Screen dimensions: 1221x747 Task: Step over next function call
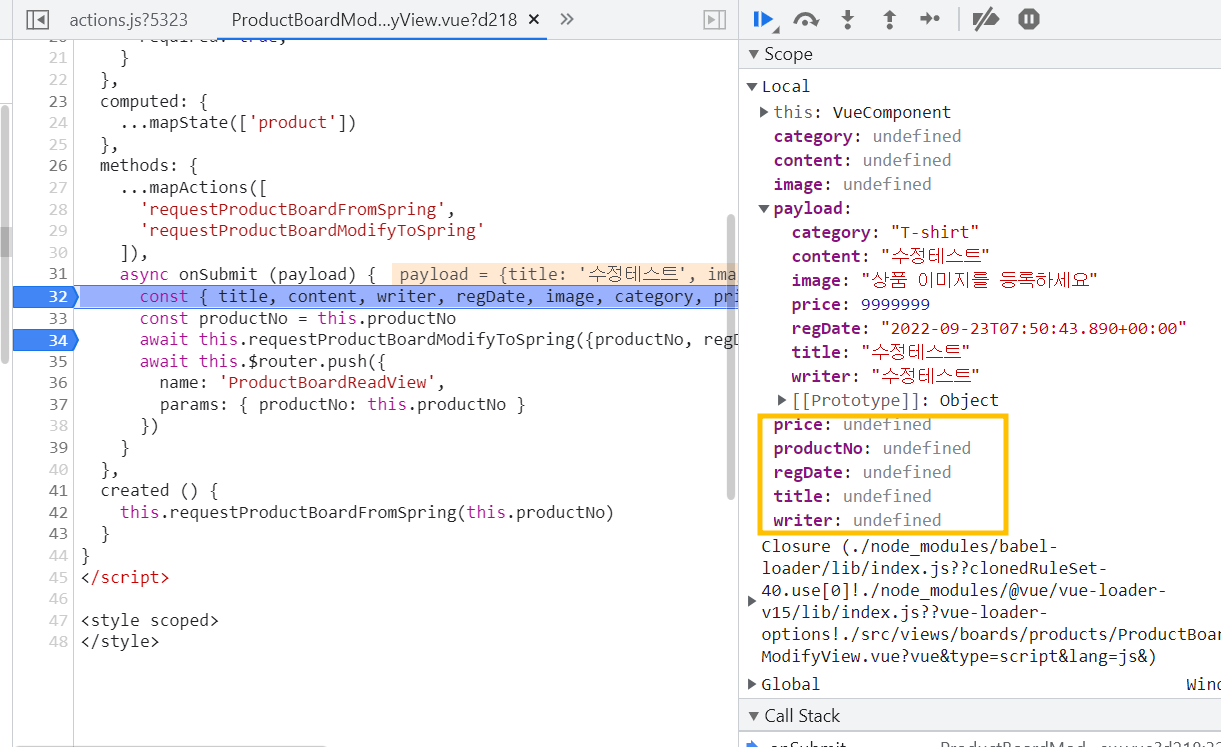(806, 19)
